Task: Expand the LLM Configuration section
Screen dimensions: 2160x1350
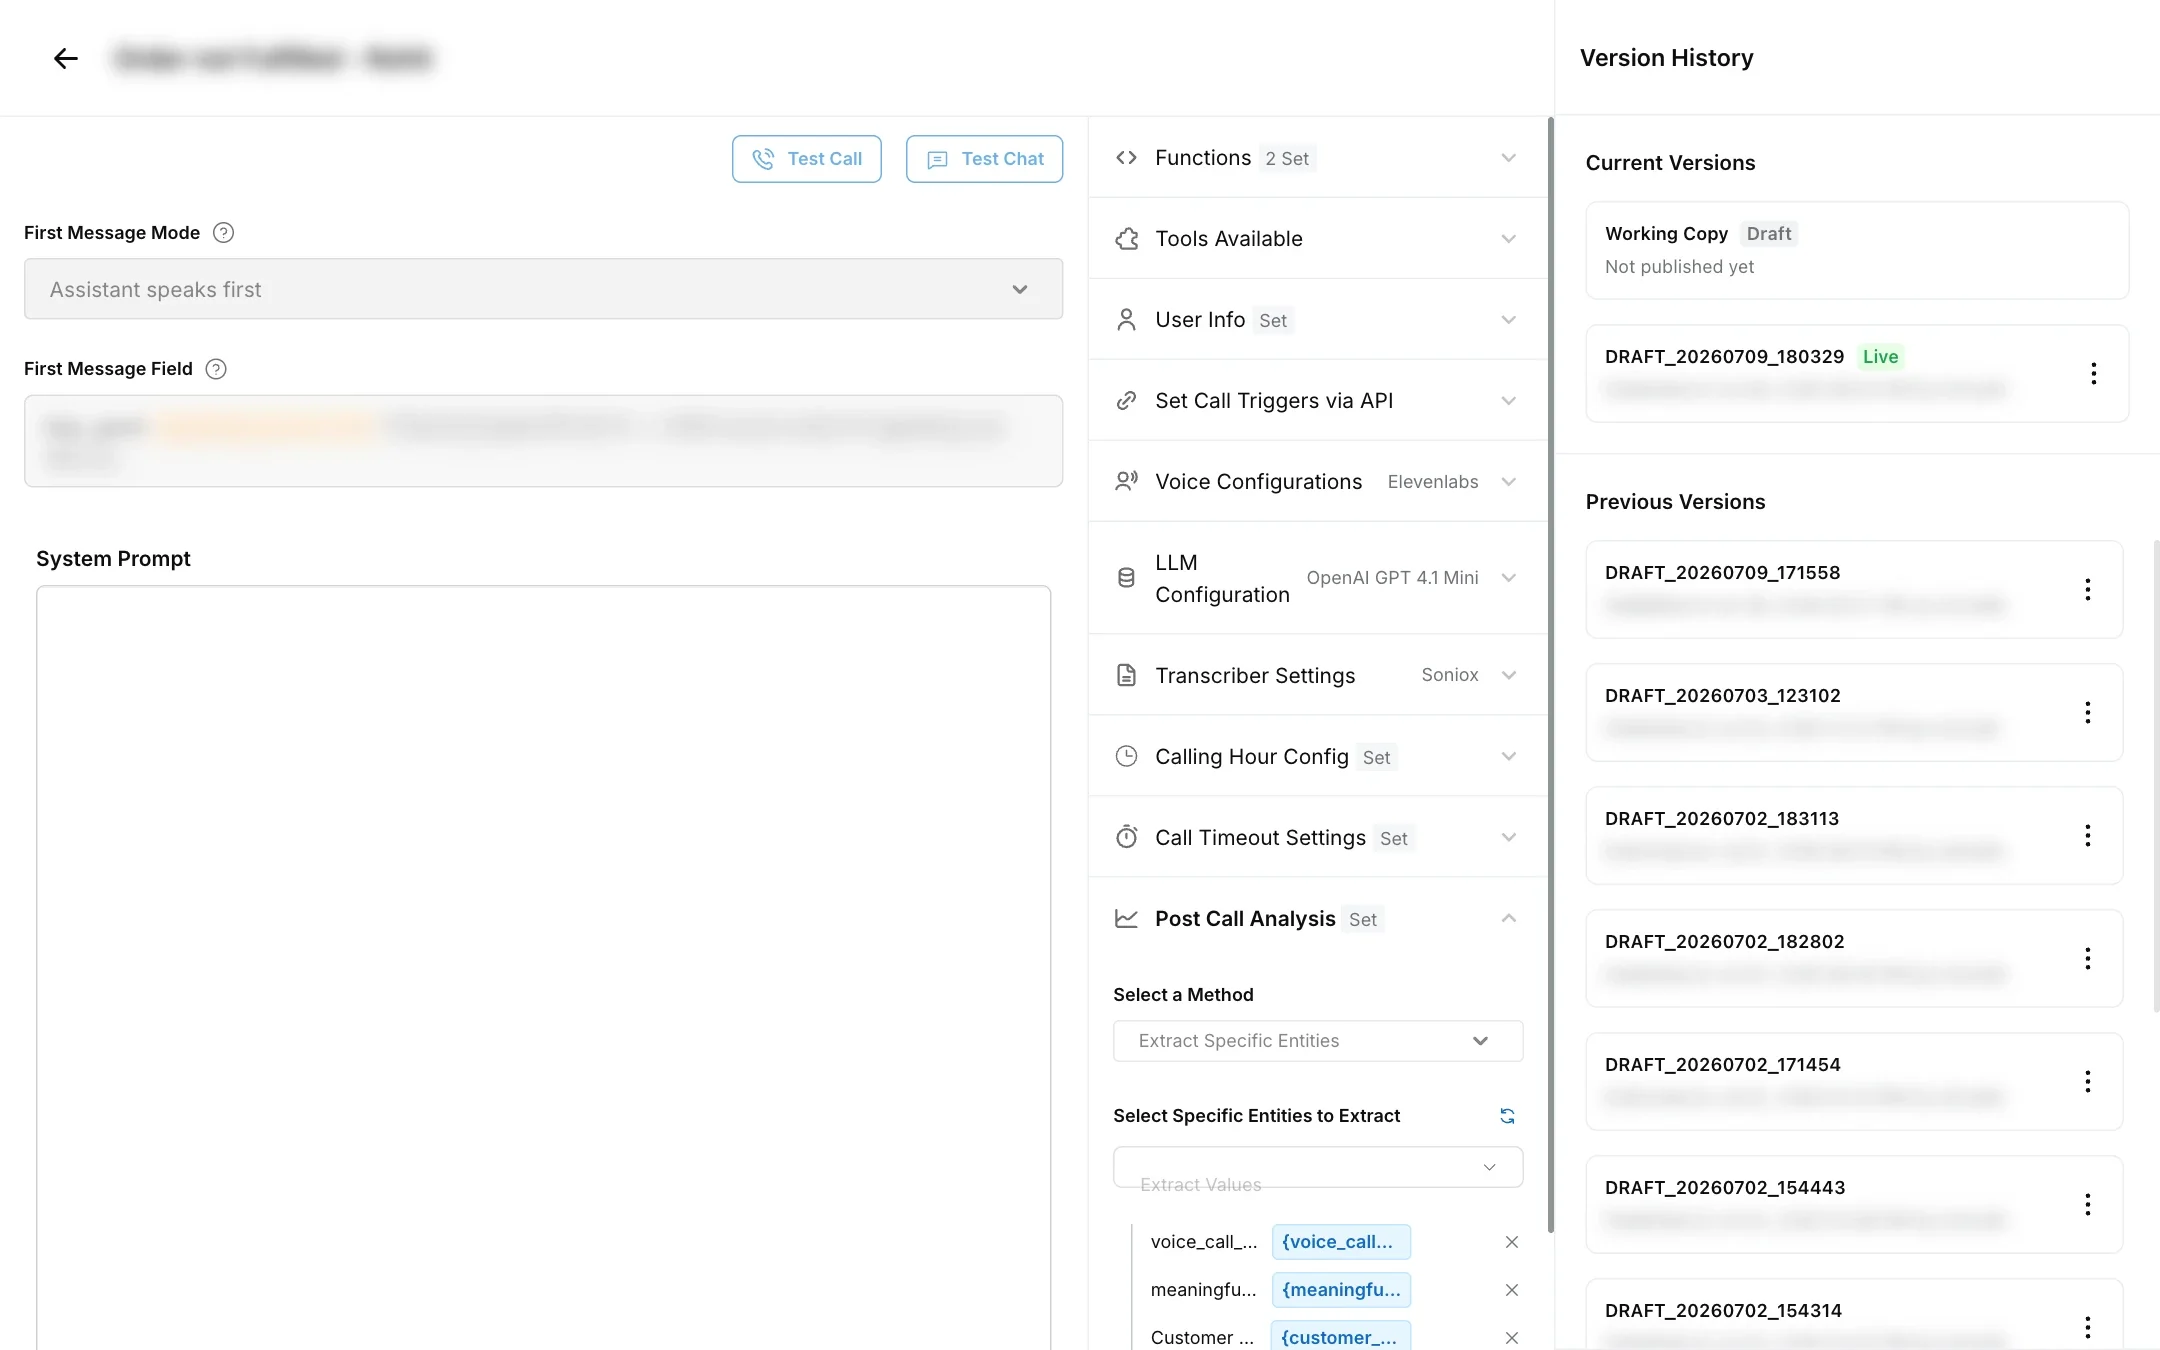Action: tap(1508, 578)
